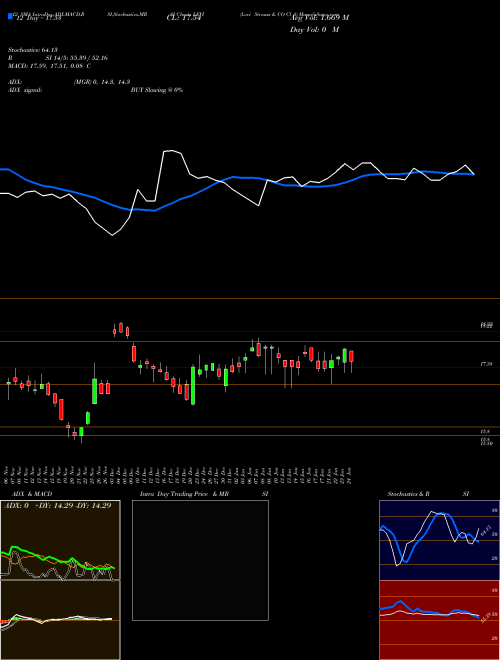Open the empty Intra Day Trading Price panel

click(200, 560)
